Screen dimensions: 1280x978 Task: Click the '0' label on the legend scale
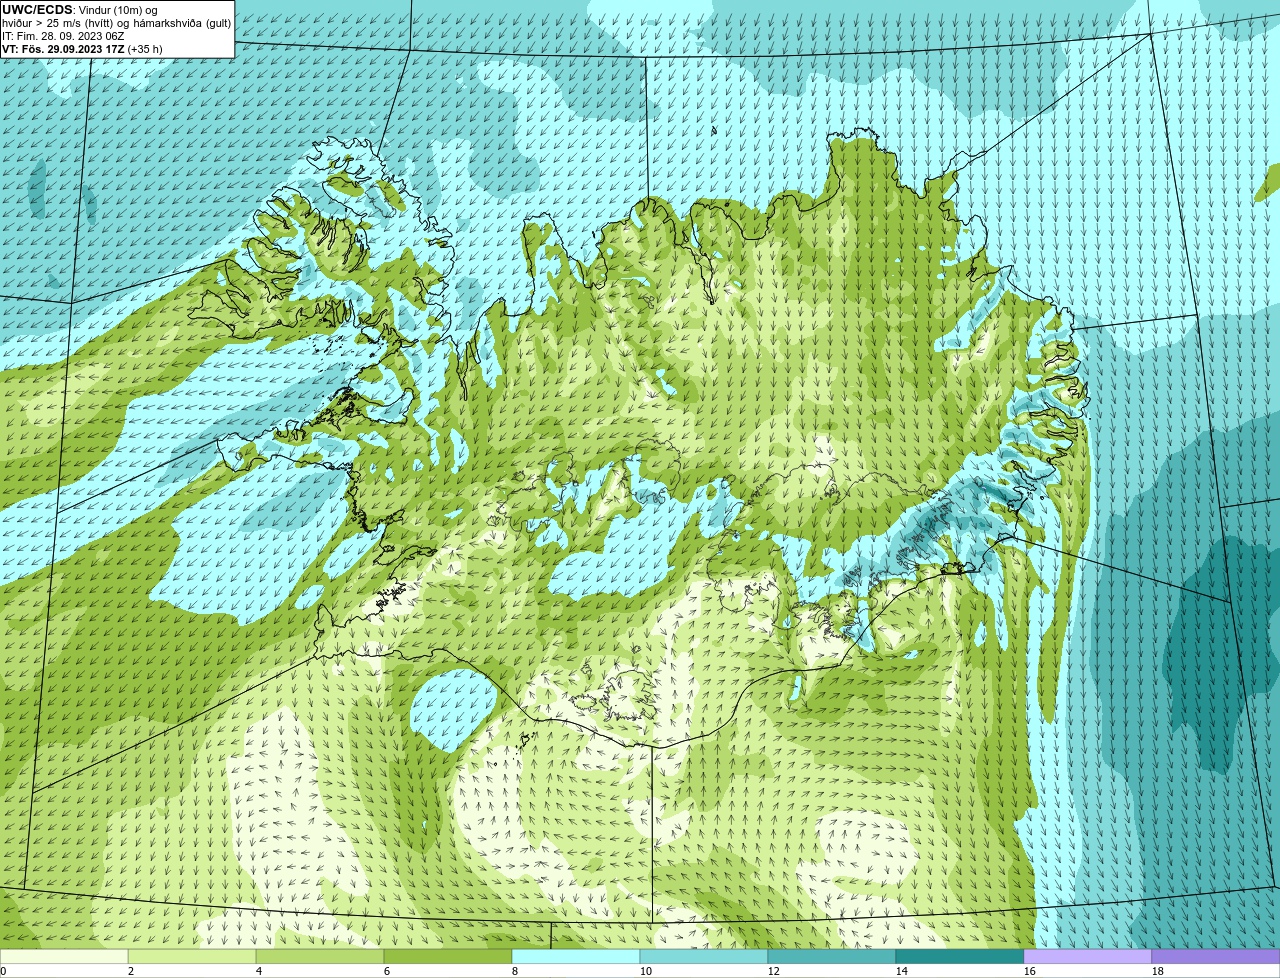point(3,971)
